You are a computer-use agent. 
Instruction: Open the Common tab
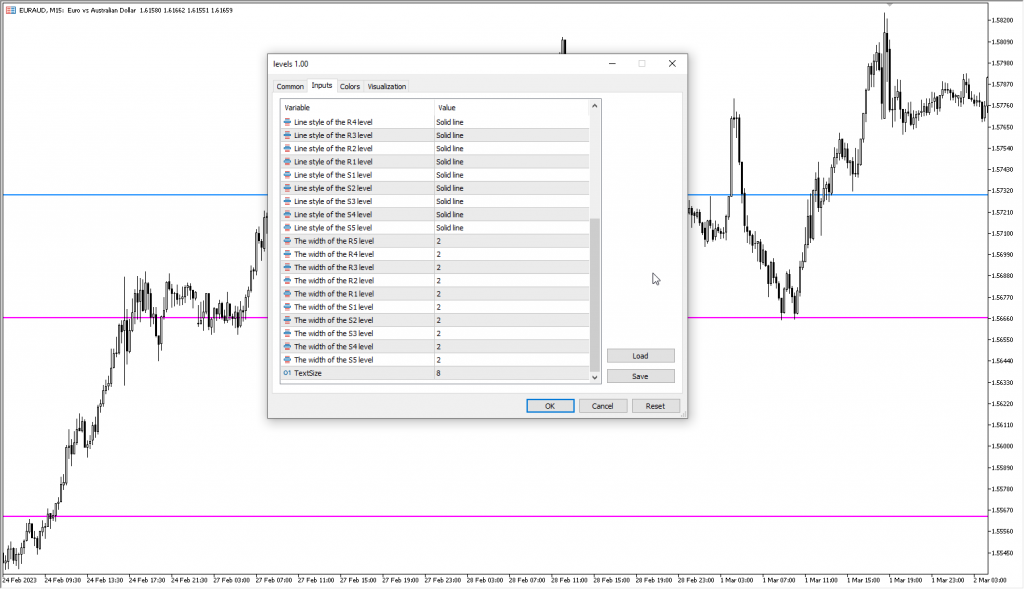click(290, 86)
